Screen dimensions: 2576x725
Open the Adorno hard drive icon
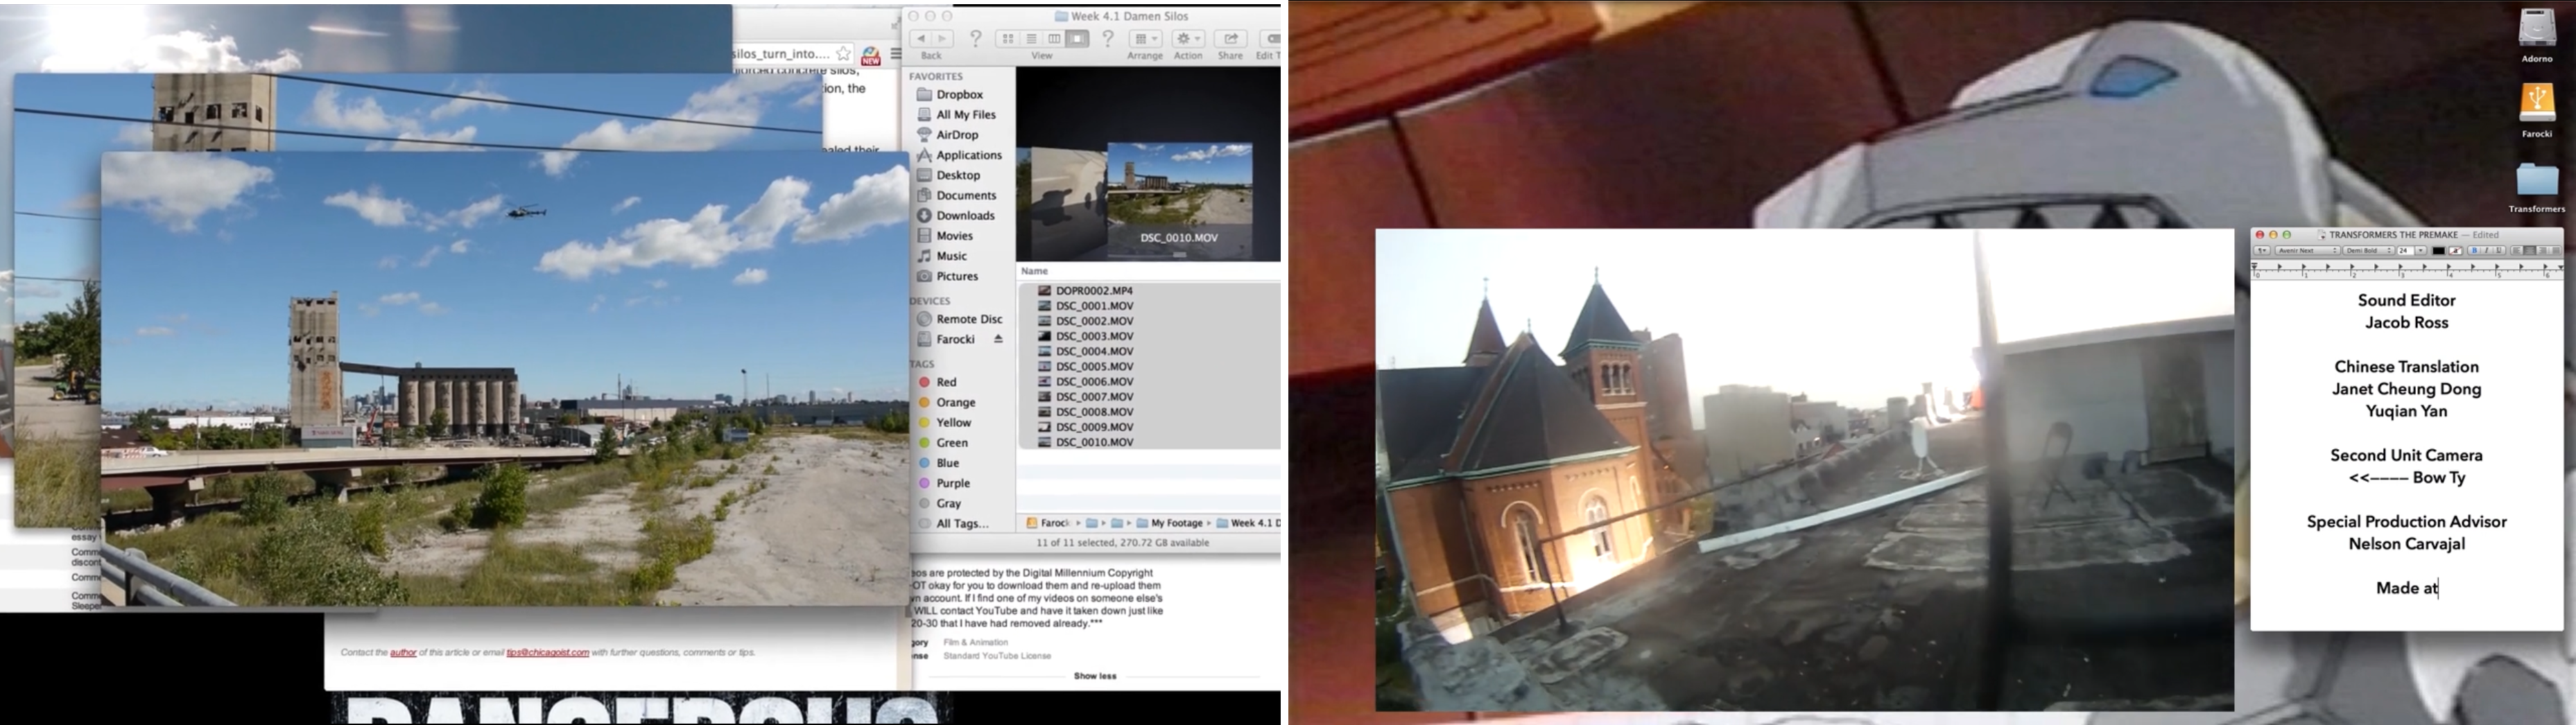(2536, 30)
